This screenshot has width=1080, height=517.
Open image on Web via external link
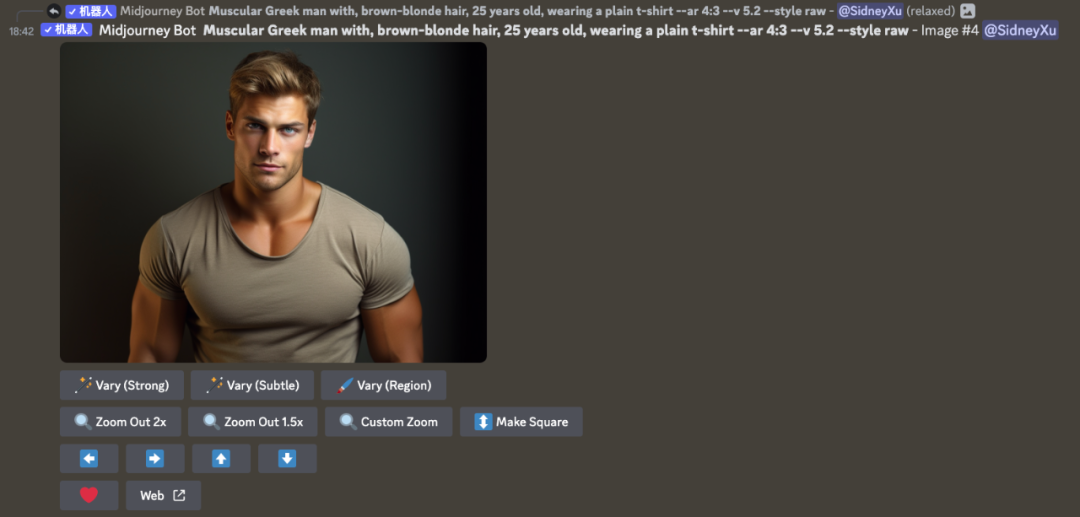tap(163, 495)
